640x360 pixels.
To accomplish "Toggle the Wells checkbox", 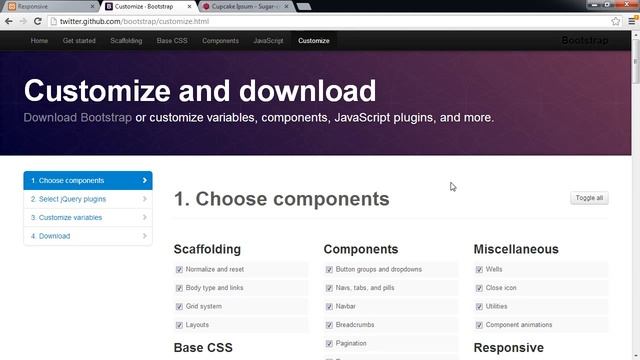I will [x=479, y=269].
